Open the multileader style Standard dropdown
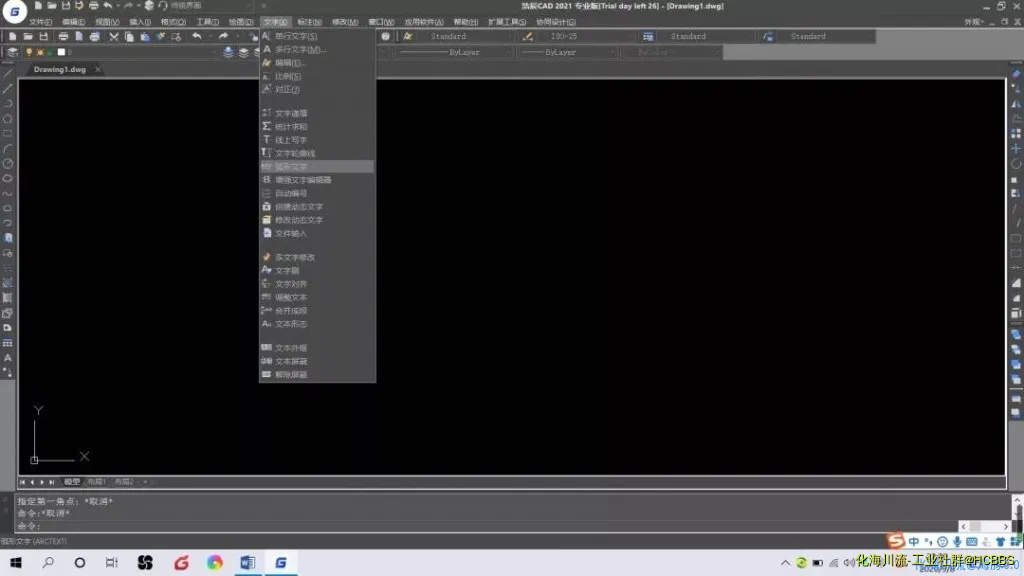Image resolution: width=1024 pixels, height=576 pixels. 827,37
